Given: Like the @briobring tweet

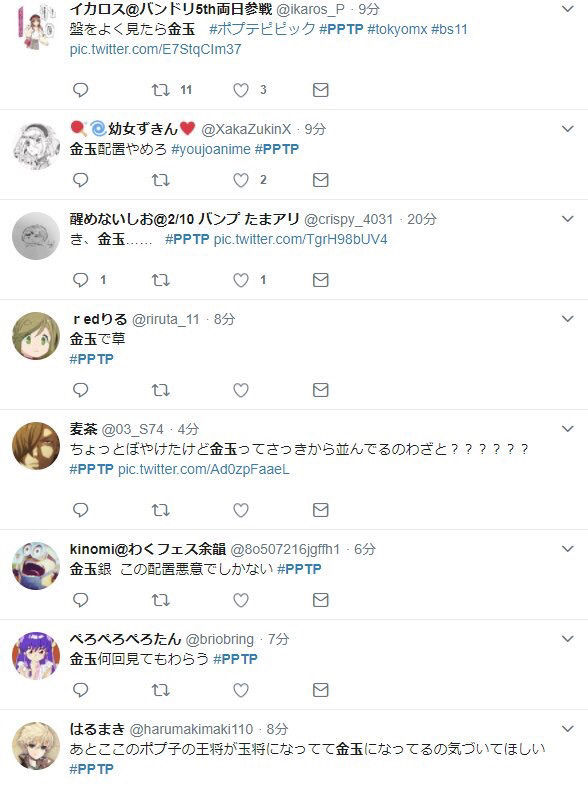Looking at the screenshot, I should coord(241,690).
